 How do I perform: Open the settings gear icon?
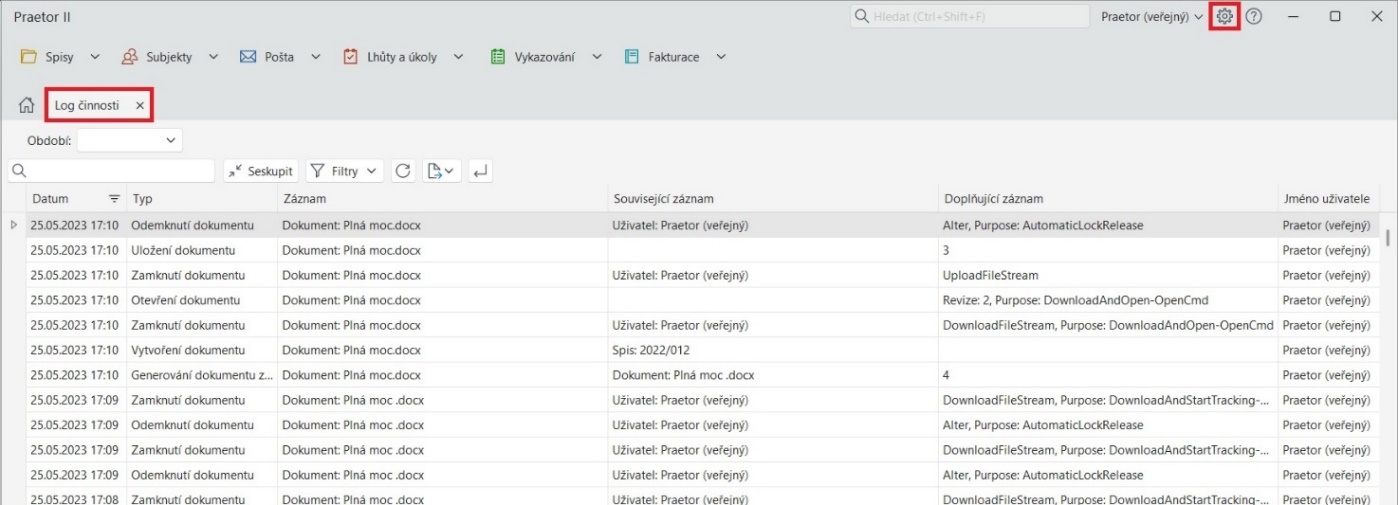click(x=1224, y=17)
